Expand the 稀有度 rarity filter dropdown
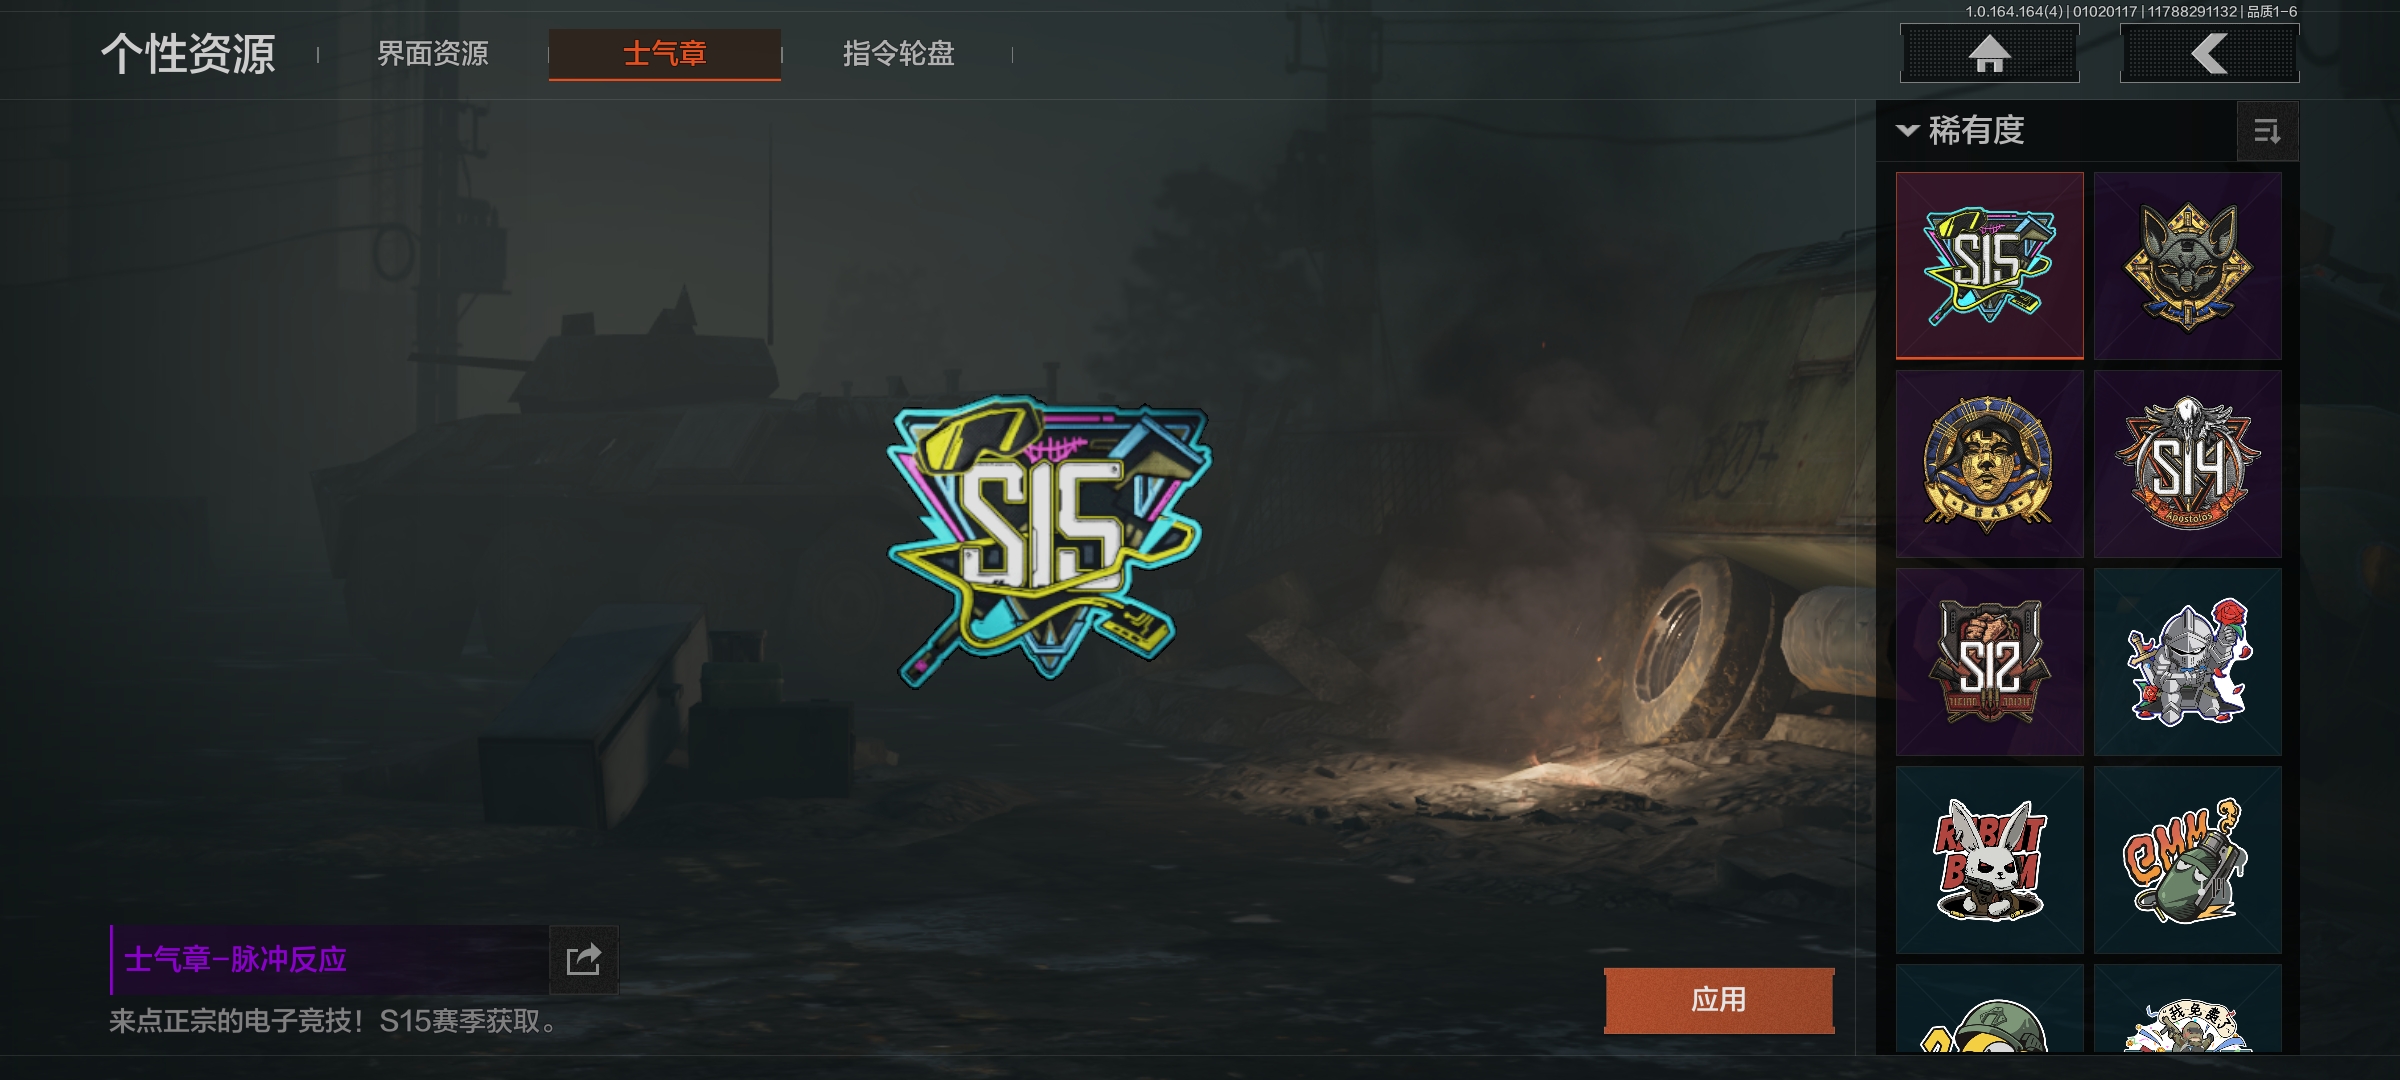This screenshot has width=2400, height=1080. coord(1960,131)
